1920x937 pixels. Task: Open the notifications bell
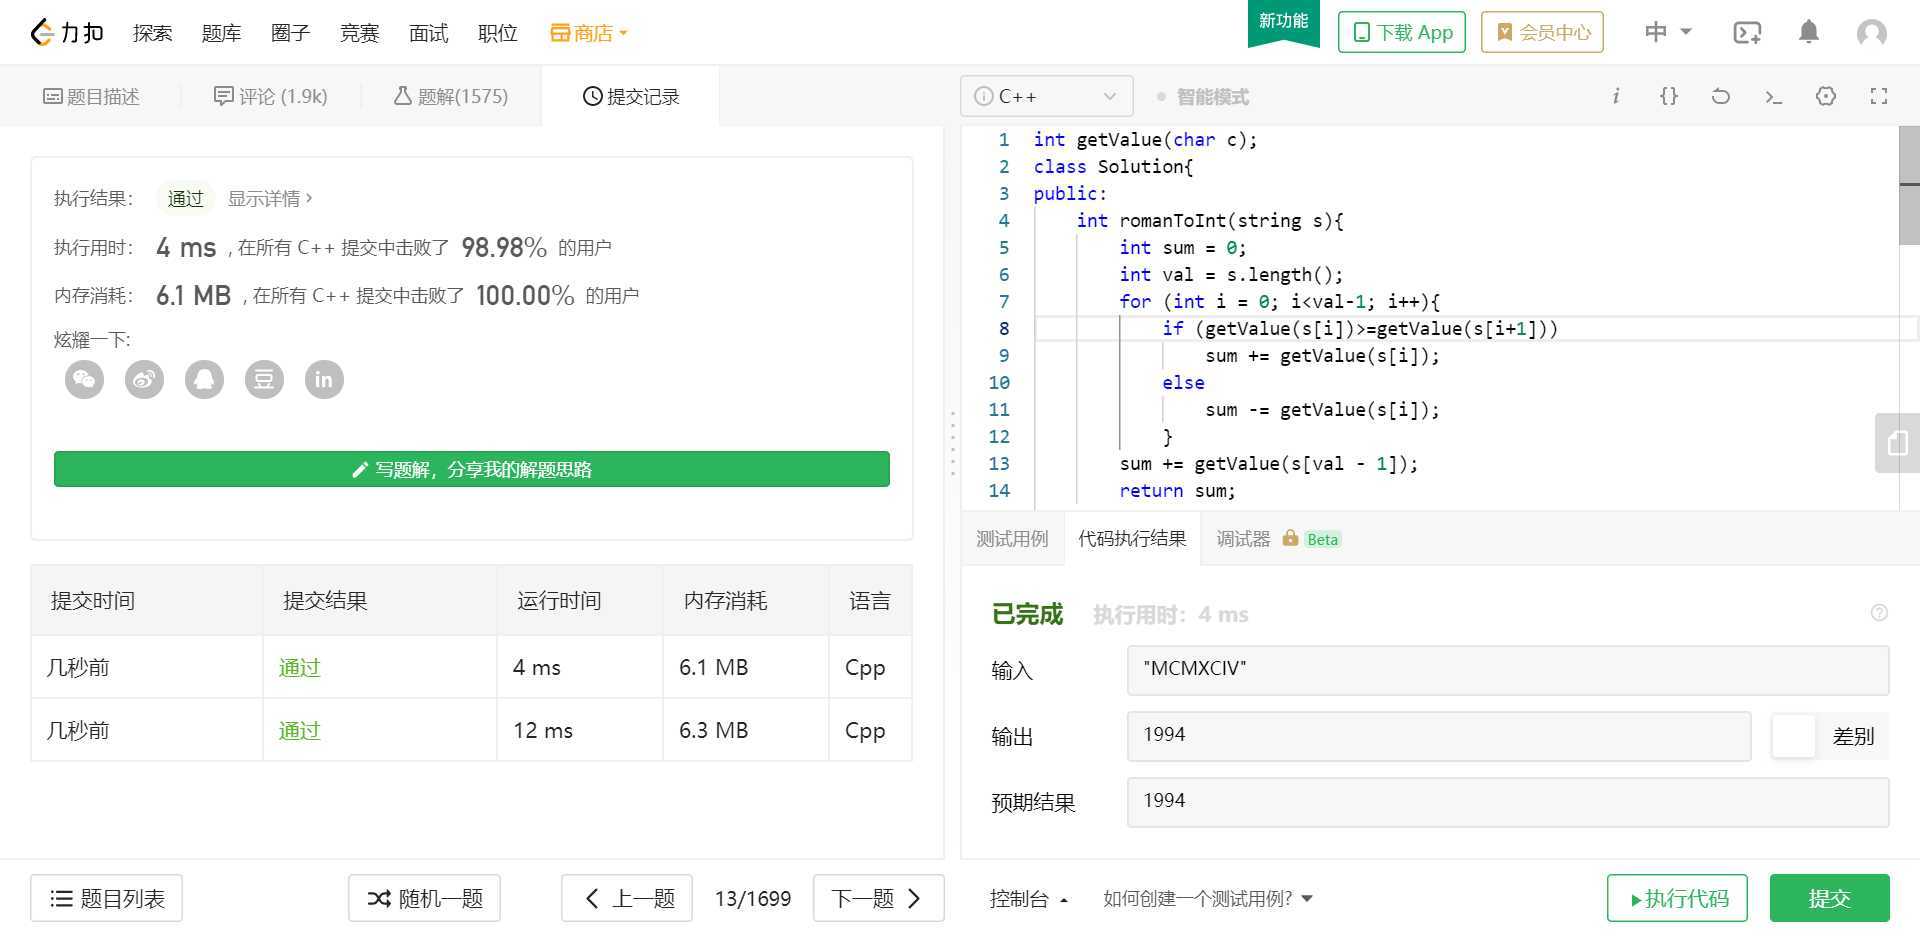point(1808,32)
